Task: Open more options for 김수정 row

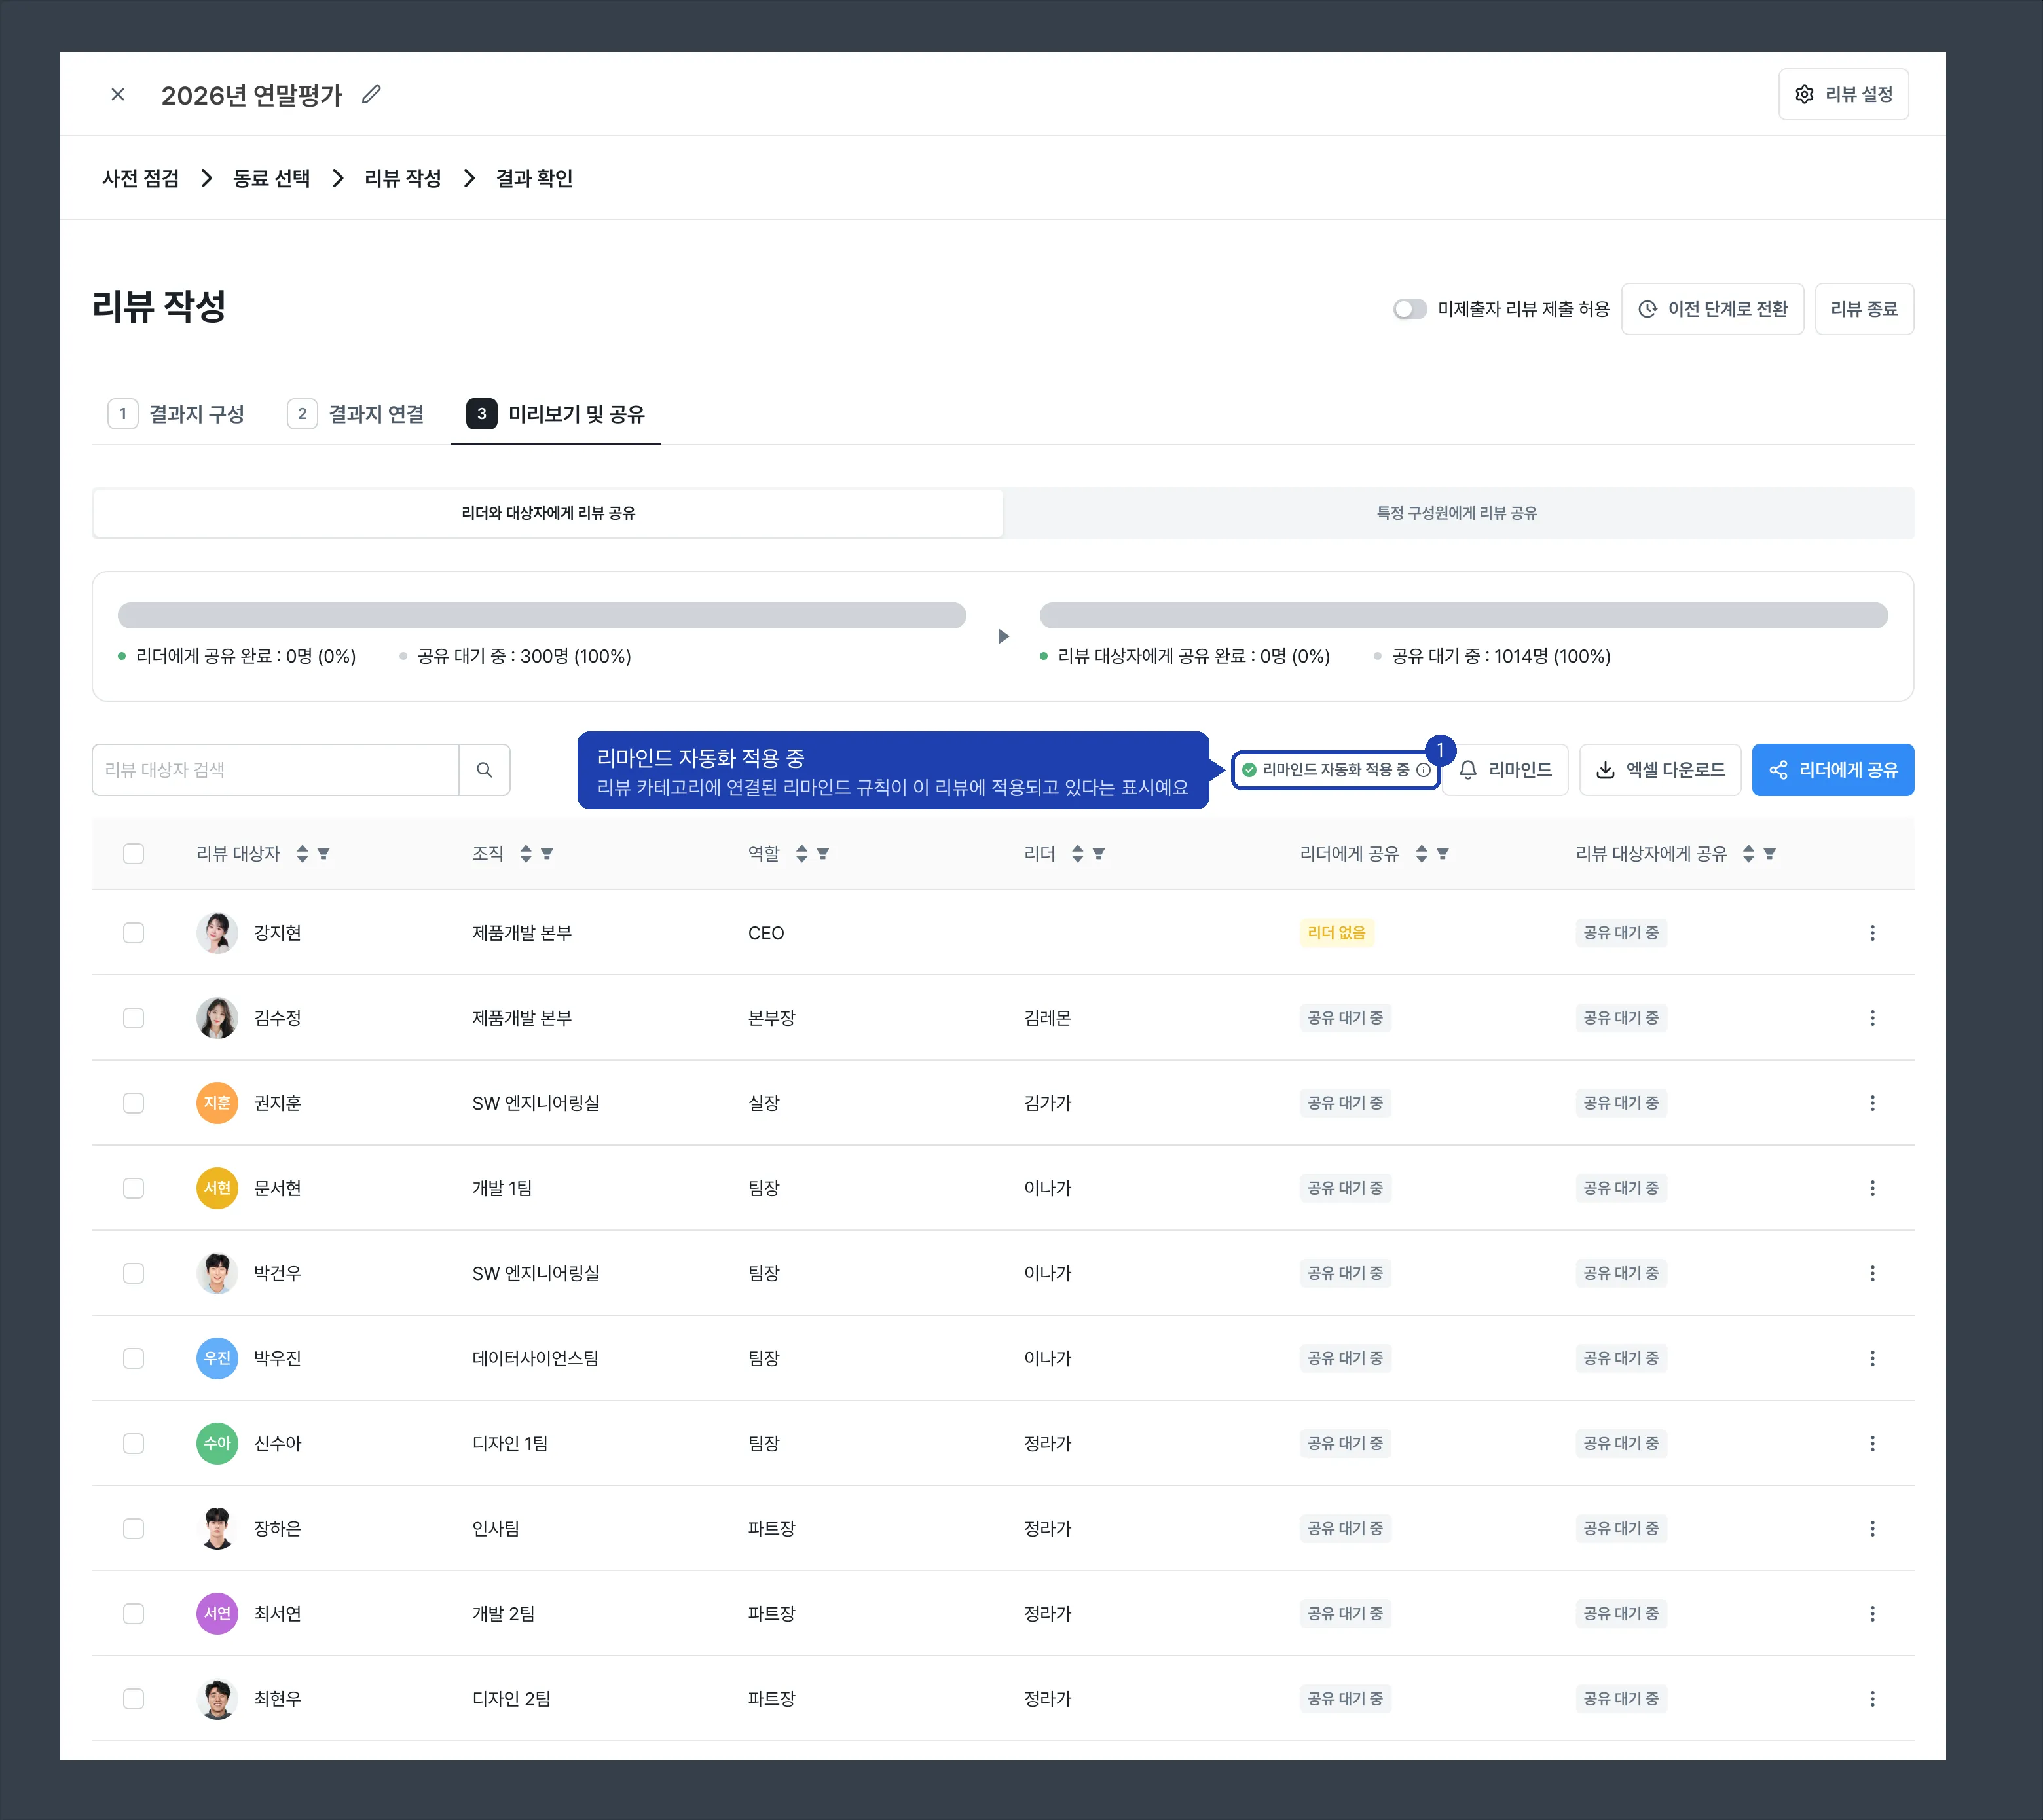Action: [x=1872, y=1017]
